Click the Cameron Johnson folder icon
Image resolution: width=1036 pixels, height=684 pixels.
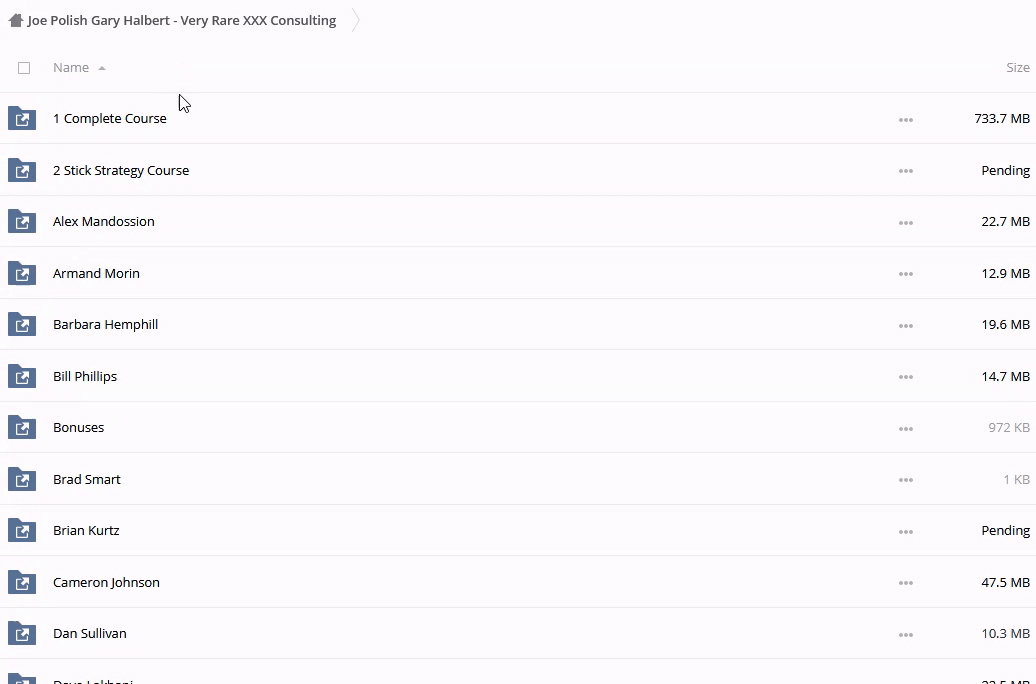pyautogui.click(x=22, y=583)
